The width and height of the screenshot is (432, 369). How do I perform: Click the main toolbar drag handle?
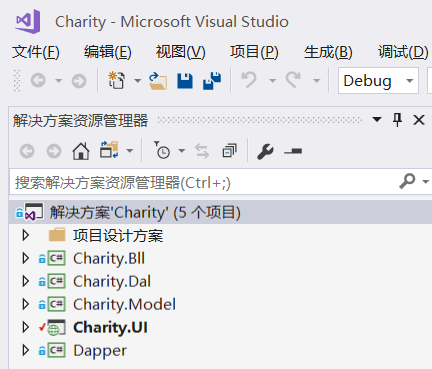(17, 80)
